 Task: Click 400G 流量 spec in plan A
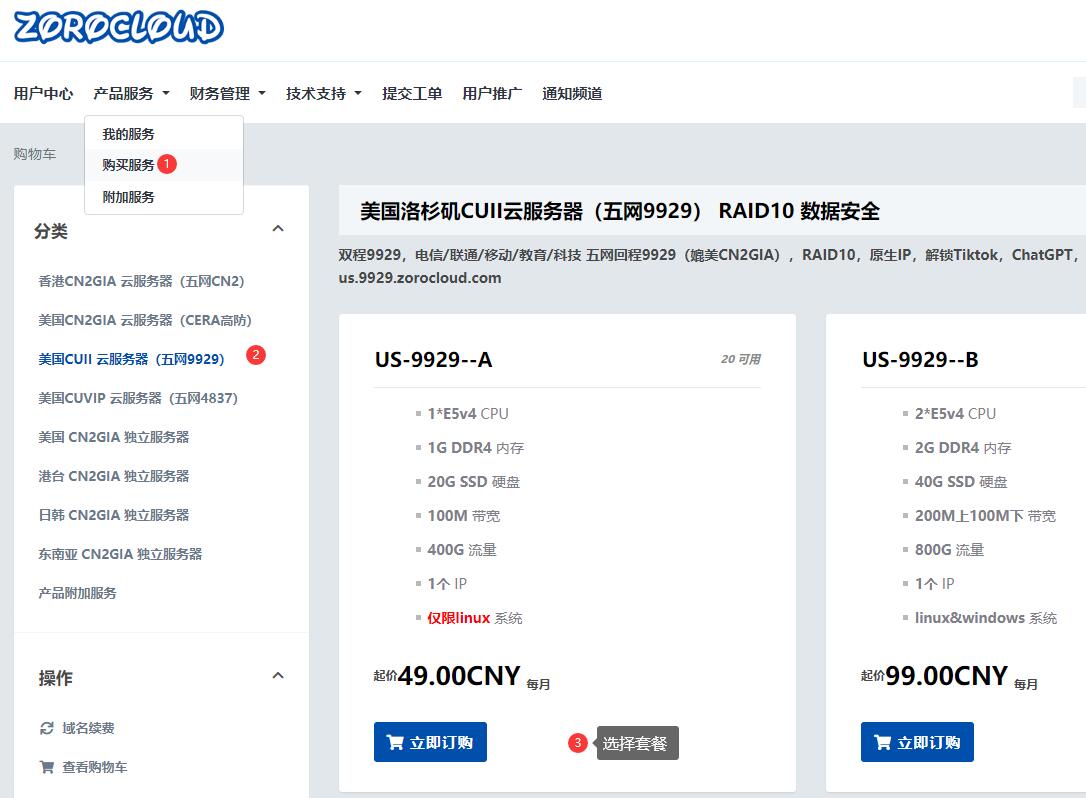tap(462, 550)
